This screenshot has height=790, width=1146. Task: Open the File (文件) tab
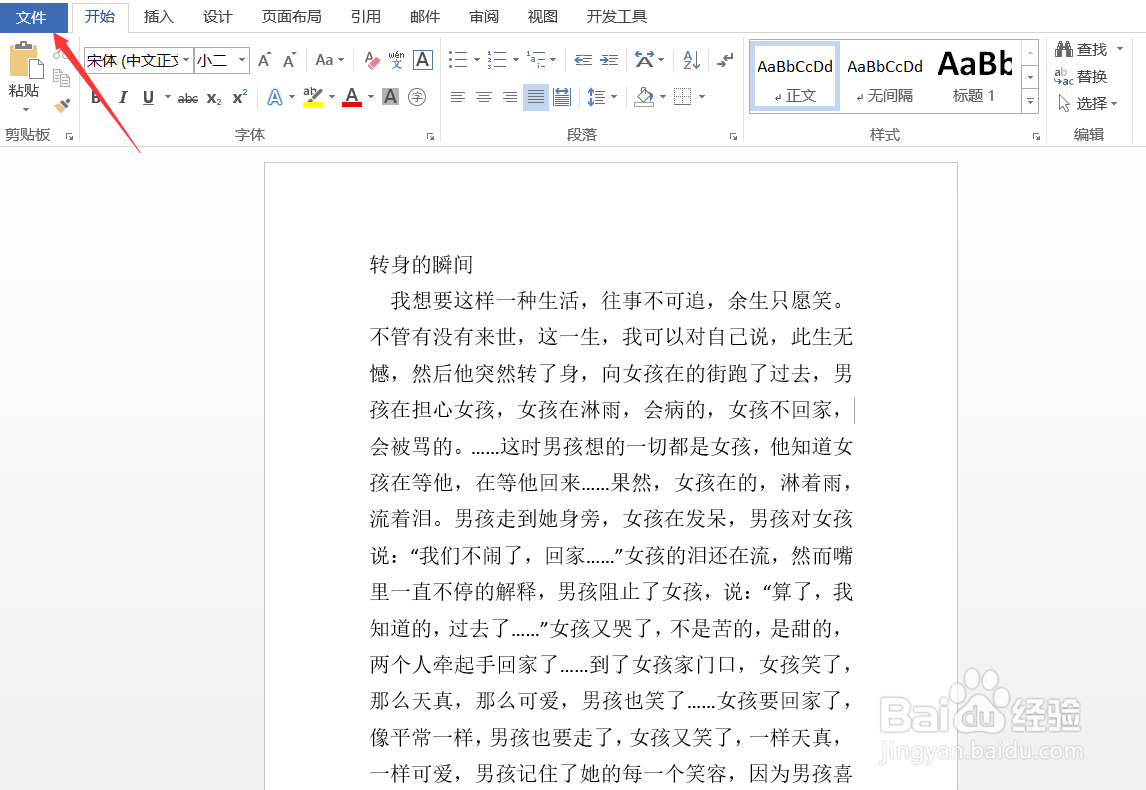click(x=31, y=17)
